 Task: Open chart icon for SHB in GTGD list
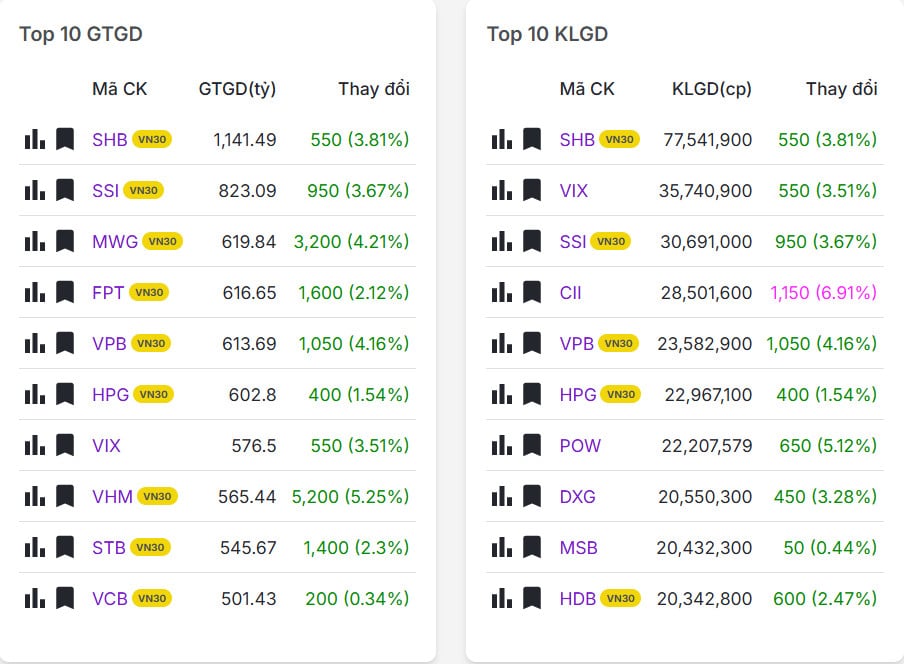point(35,139)
